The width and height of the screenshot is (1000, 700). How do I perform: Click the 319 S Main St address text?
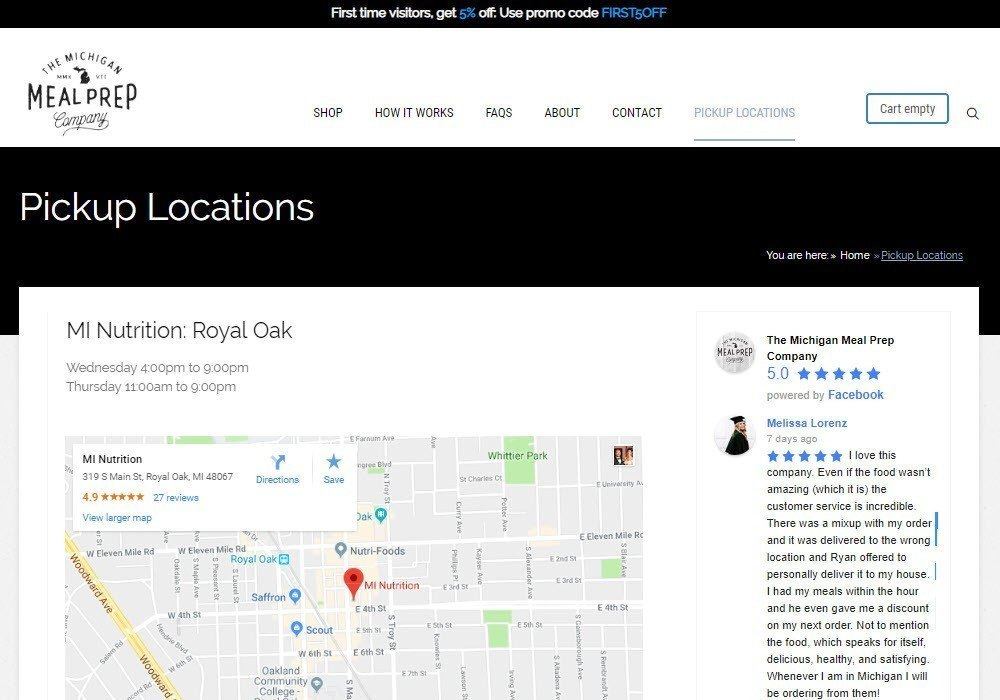(x=158, y=477)
